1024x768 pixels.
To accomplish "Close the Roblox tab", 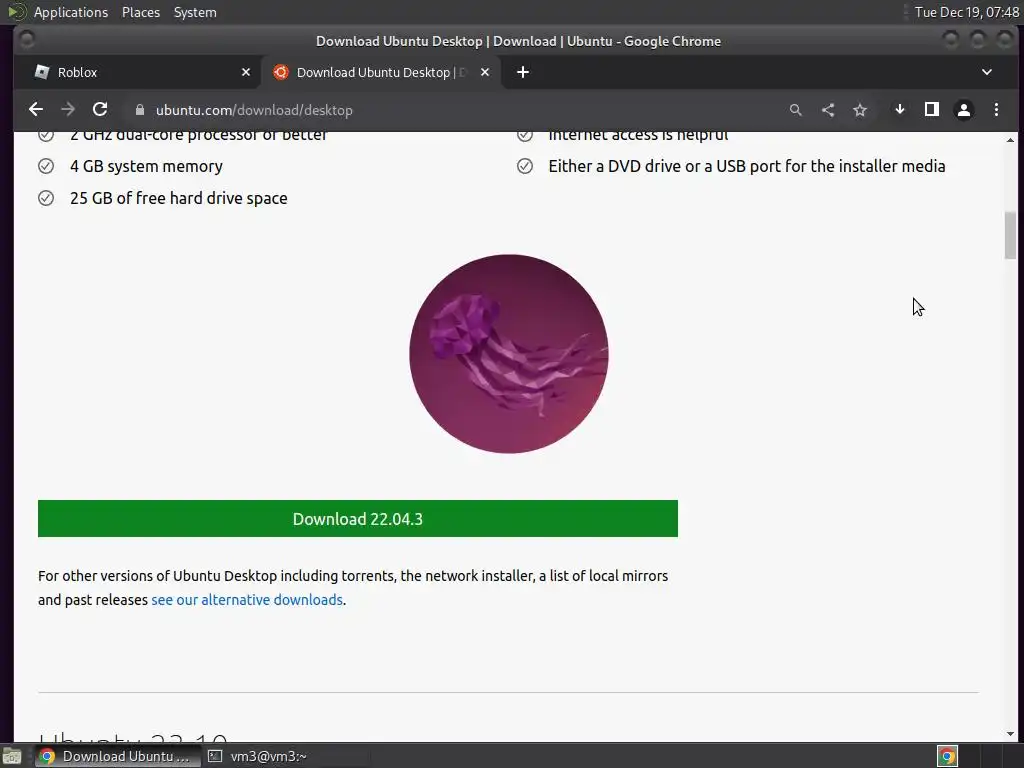I will (x=246, y=72).
